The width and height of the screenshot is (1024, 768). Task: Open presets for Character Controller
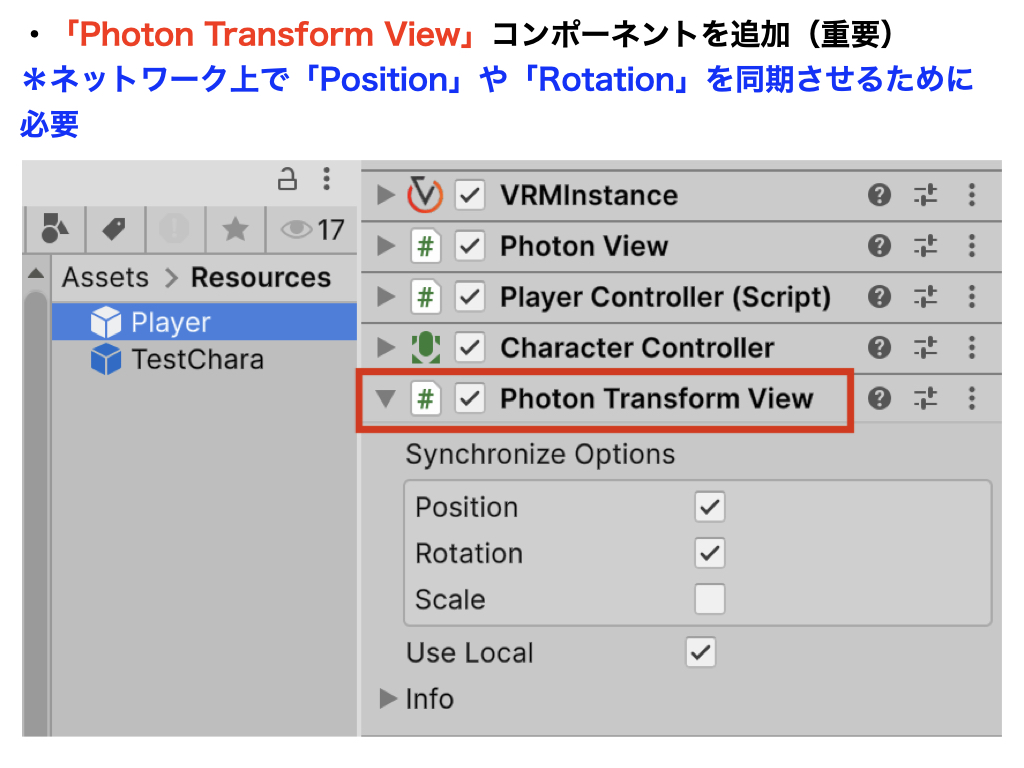[x=925, y=347]
